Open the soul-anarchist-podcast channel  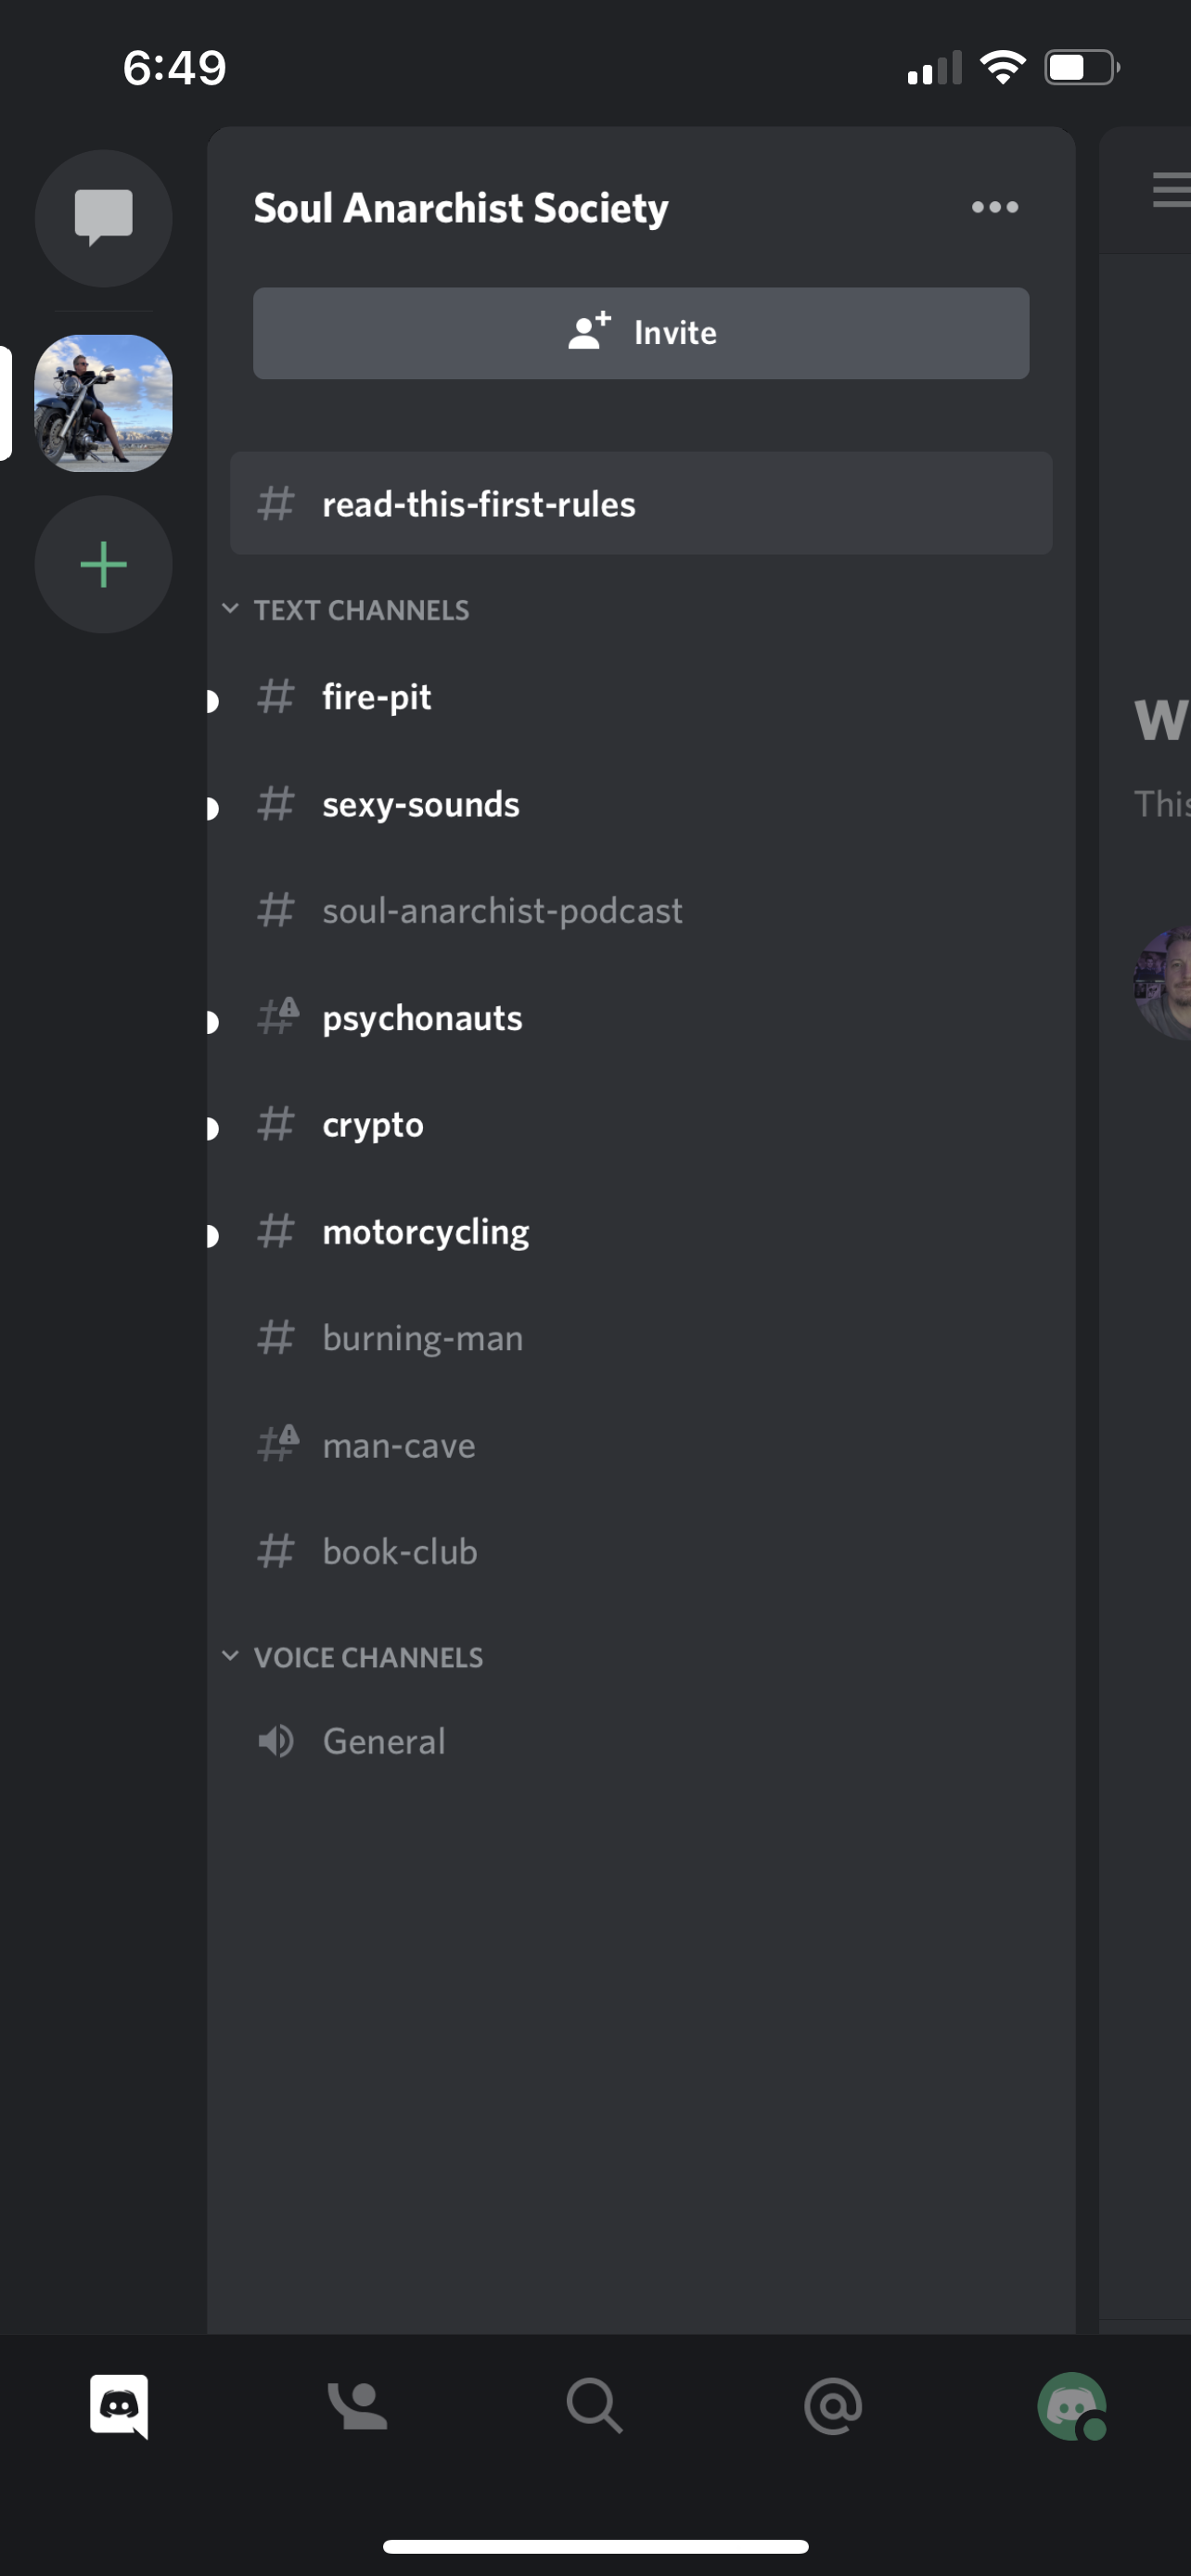(641, 911)
